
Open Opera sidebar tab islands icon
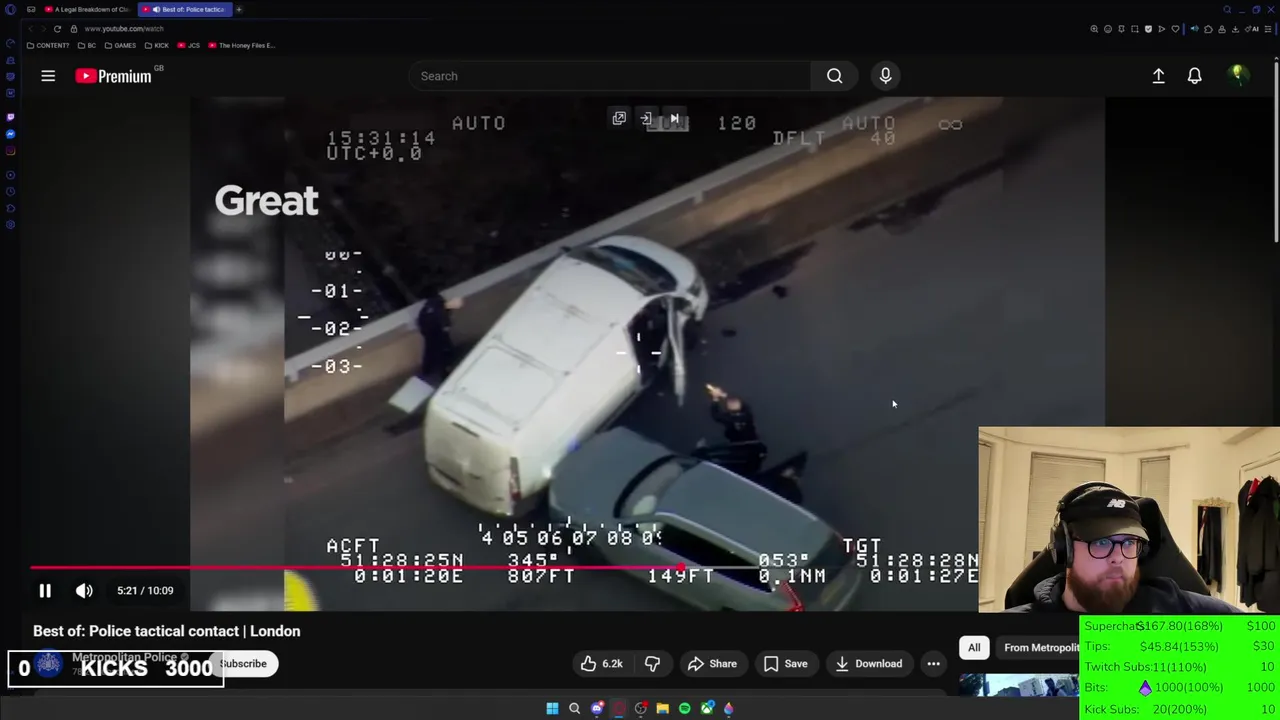(x=31, y=9)
